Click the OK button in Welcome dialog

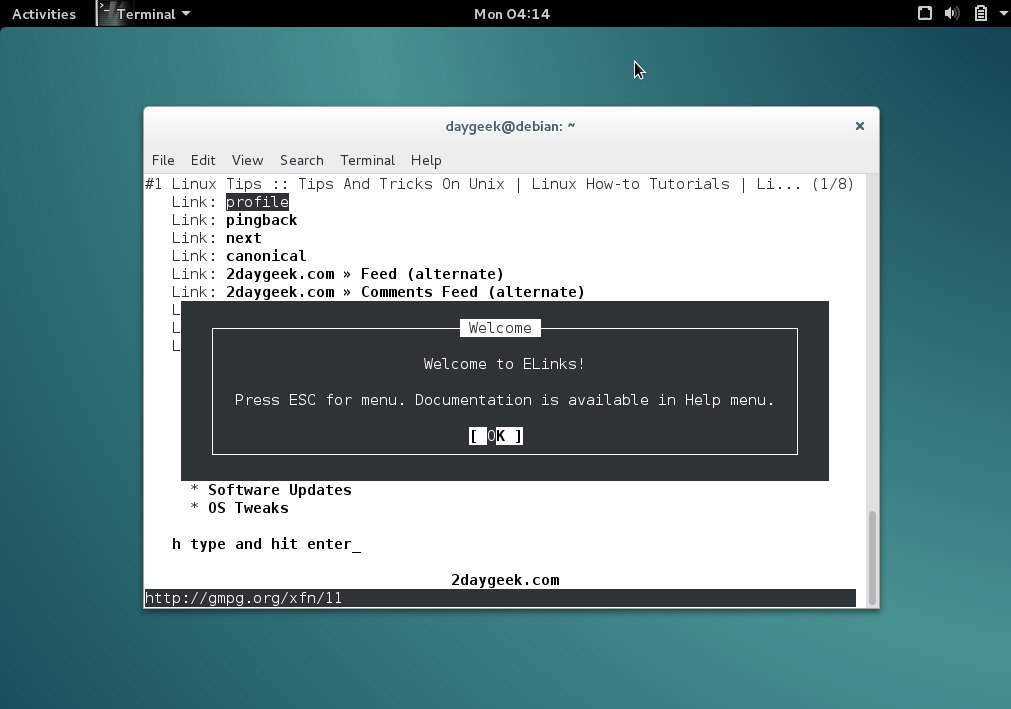click(495, 436)
